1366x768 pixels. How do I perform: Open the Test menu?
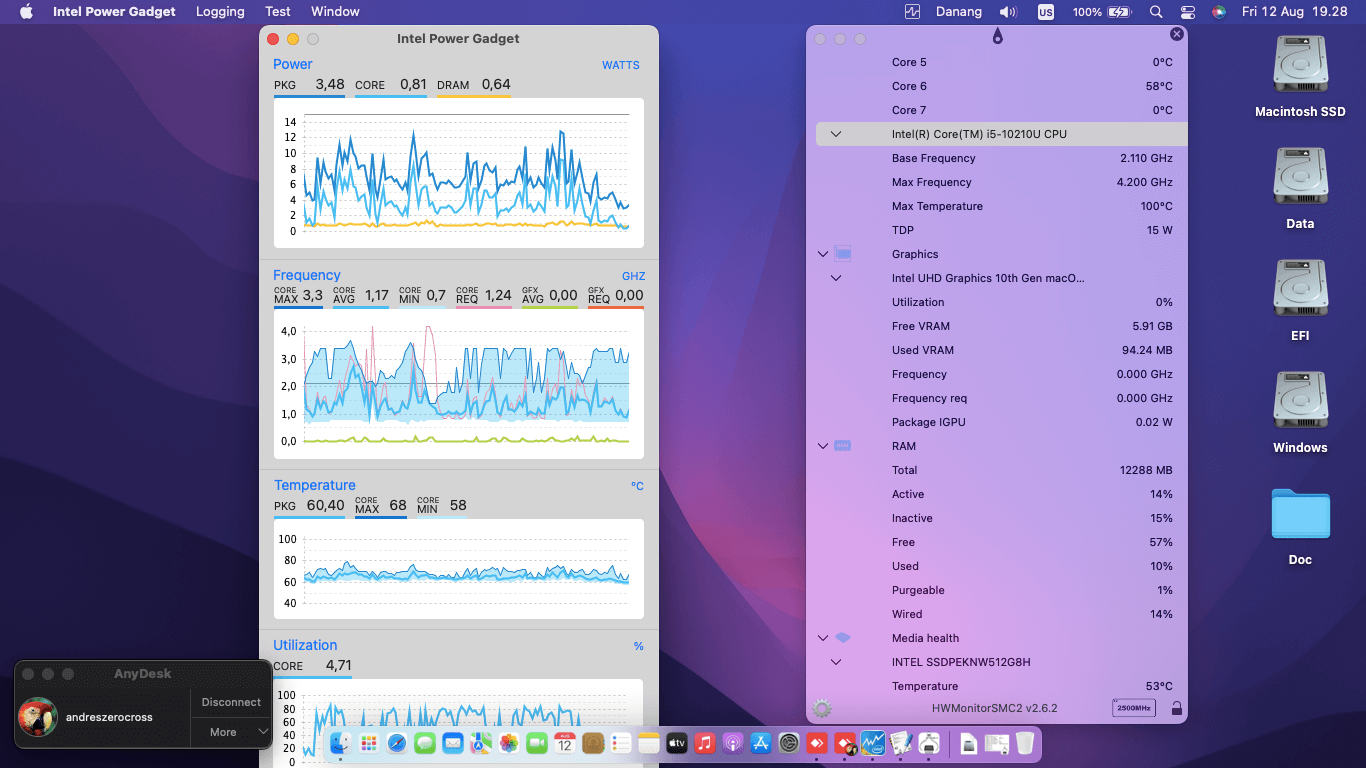278,12
